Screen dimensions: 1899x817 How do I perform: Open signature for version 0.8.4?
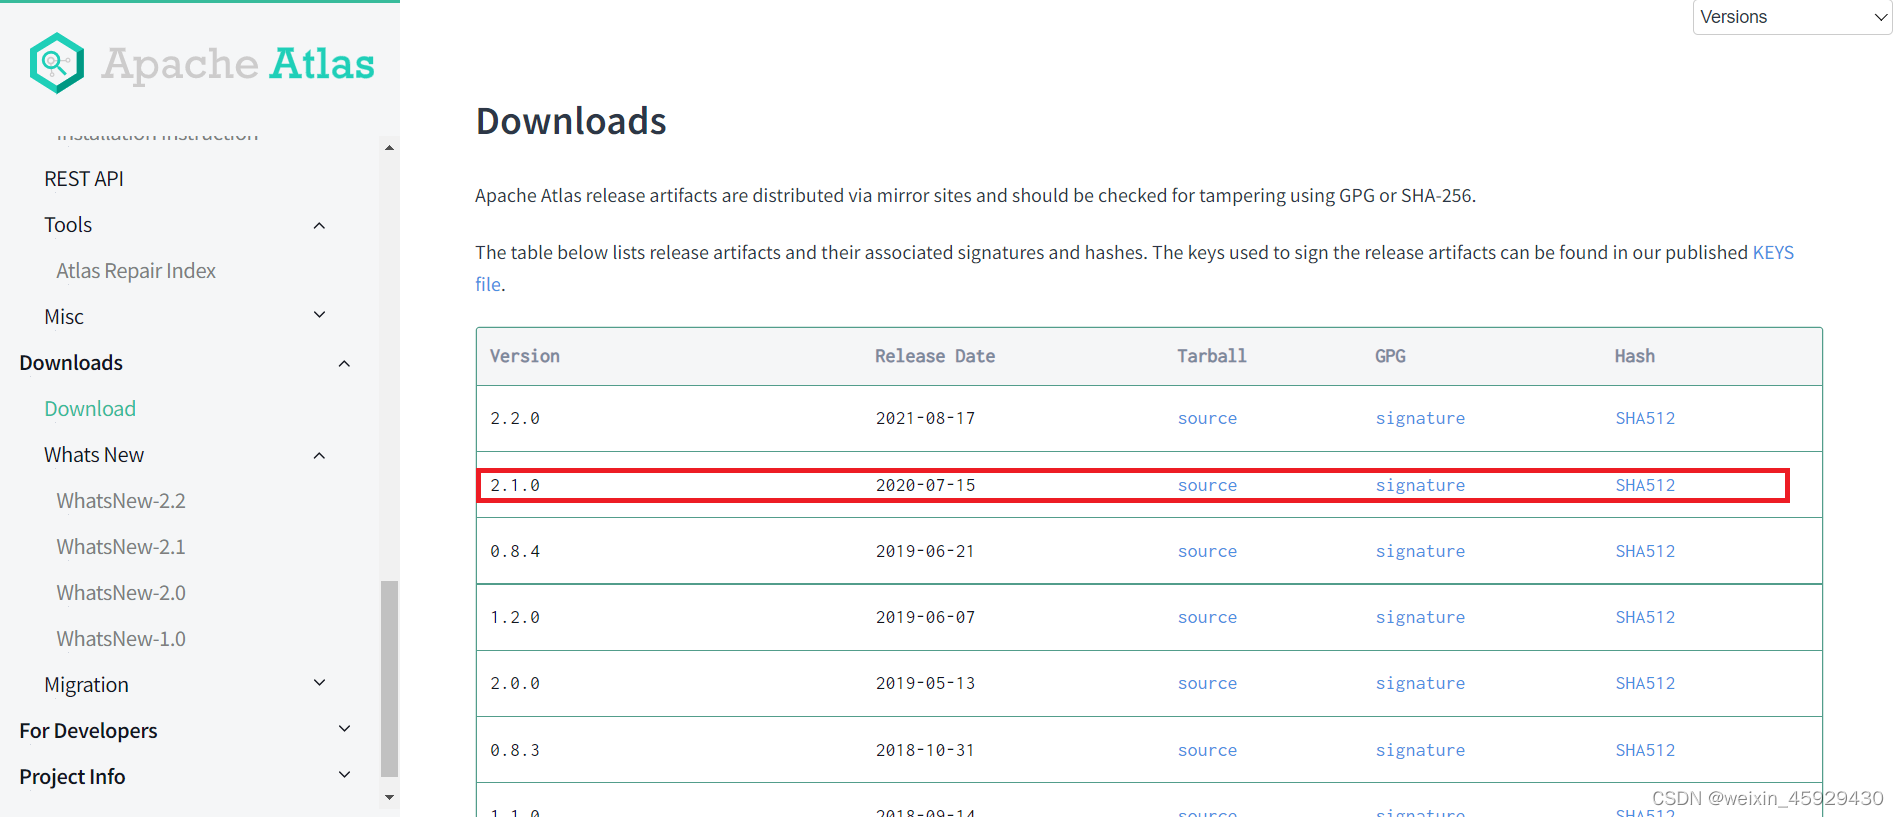(1420, 551)
